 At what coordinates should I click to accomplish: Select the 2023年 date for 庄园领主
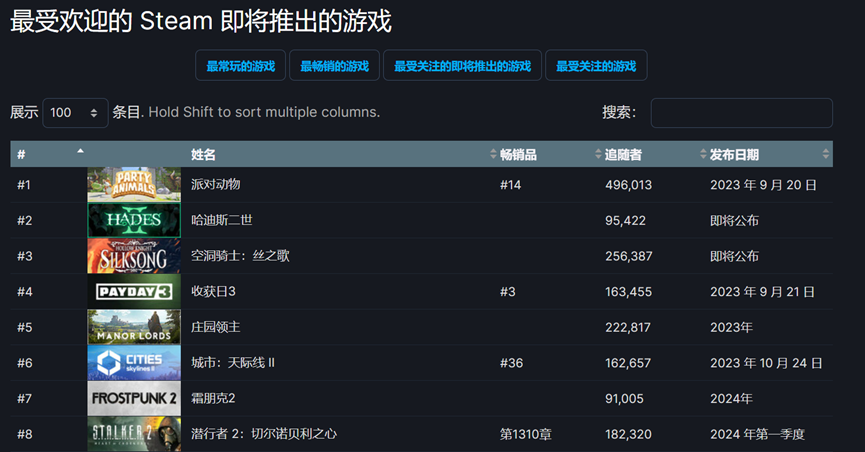click(x=731, y=327)
